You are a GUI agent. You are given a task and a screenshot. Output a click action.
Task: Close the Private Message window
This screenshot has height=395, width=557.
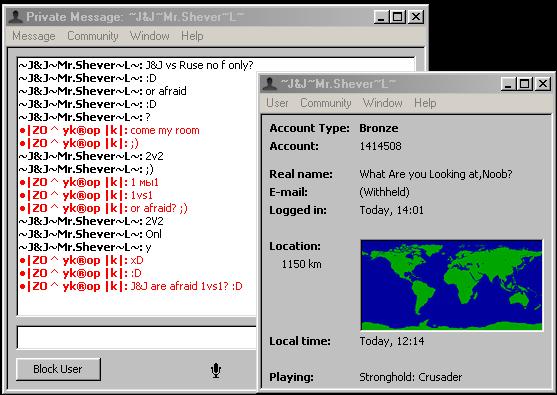pos(416,17)
